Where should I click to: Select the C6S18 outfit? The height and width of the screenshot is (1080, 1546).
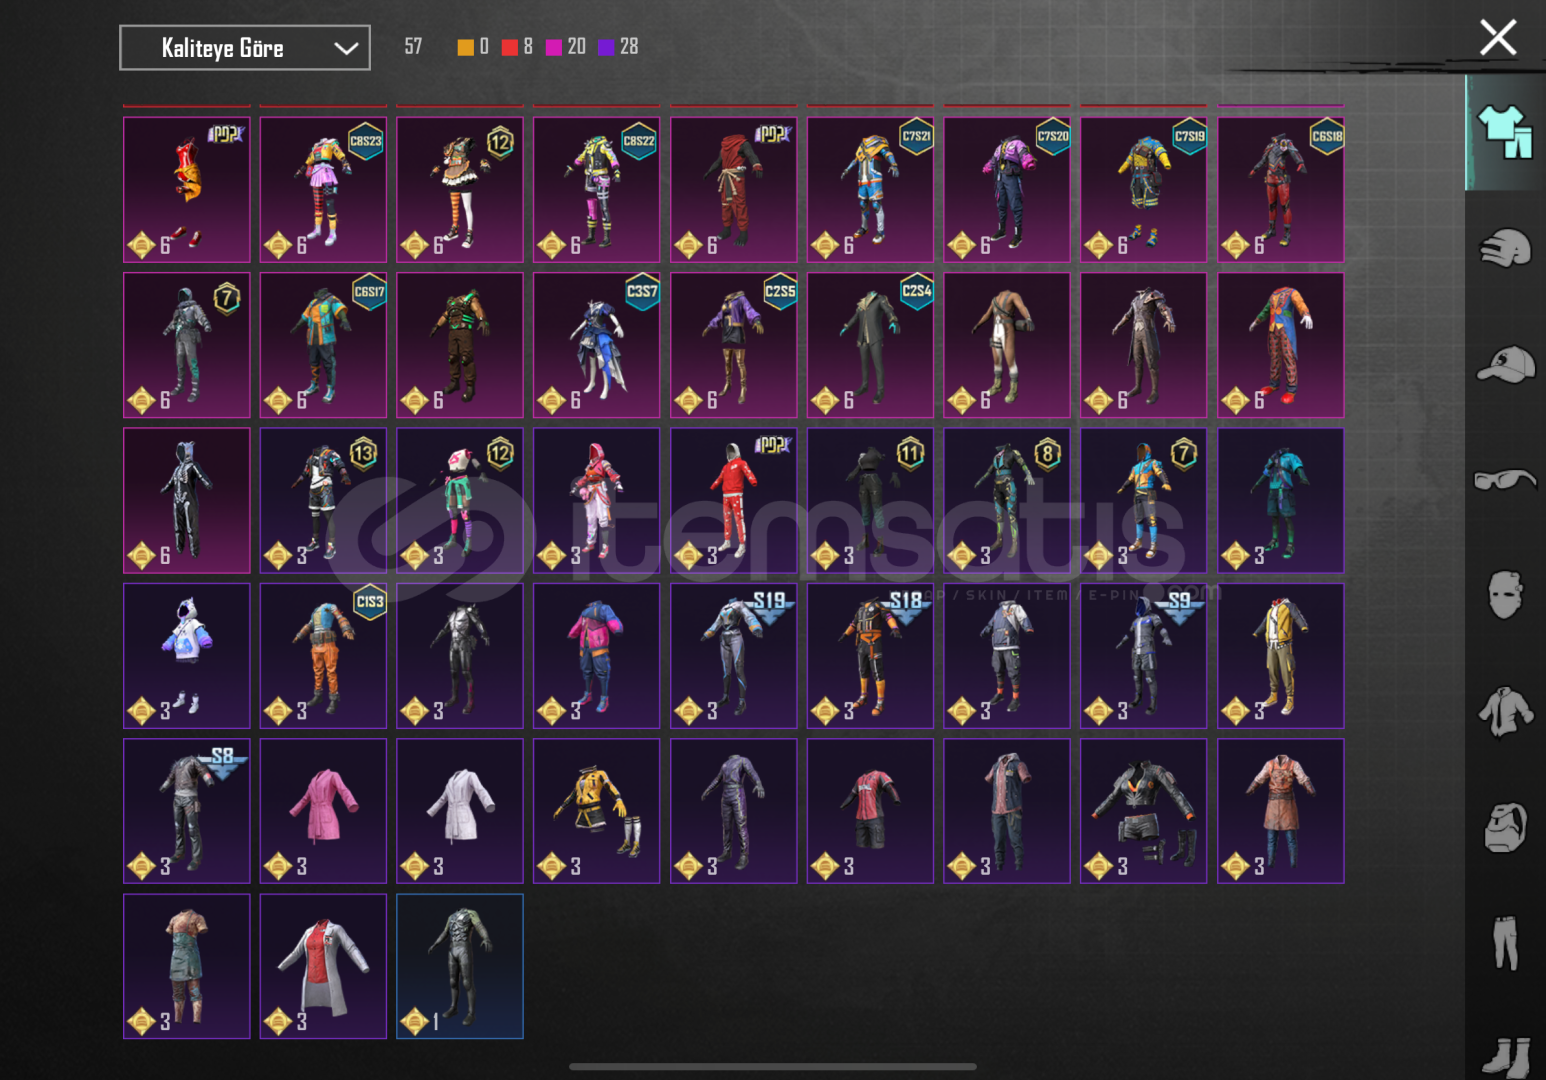coord(1281,190)
